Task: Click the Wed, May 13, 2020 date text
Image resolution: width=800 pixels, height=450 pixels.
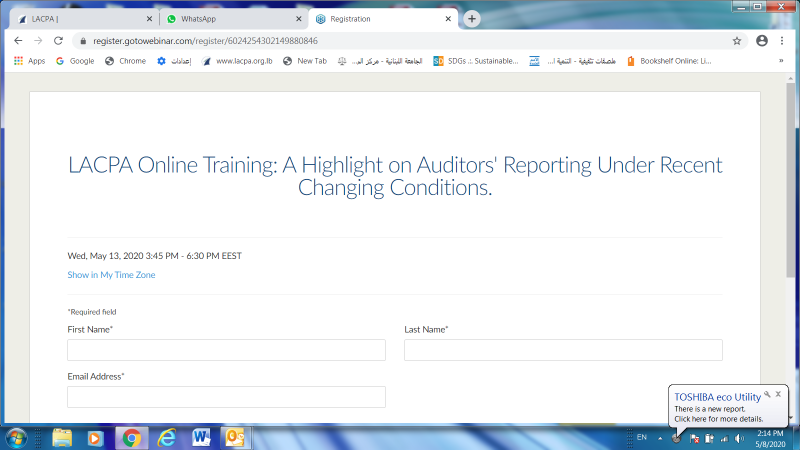Action: [x=155, y=256]
